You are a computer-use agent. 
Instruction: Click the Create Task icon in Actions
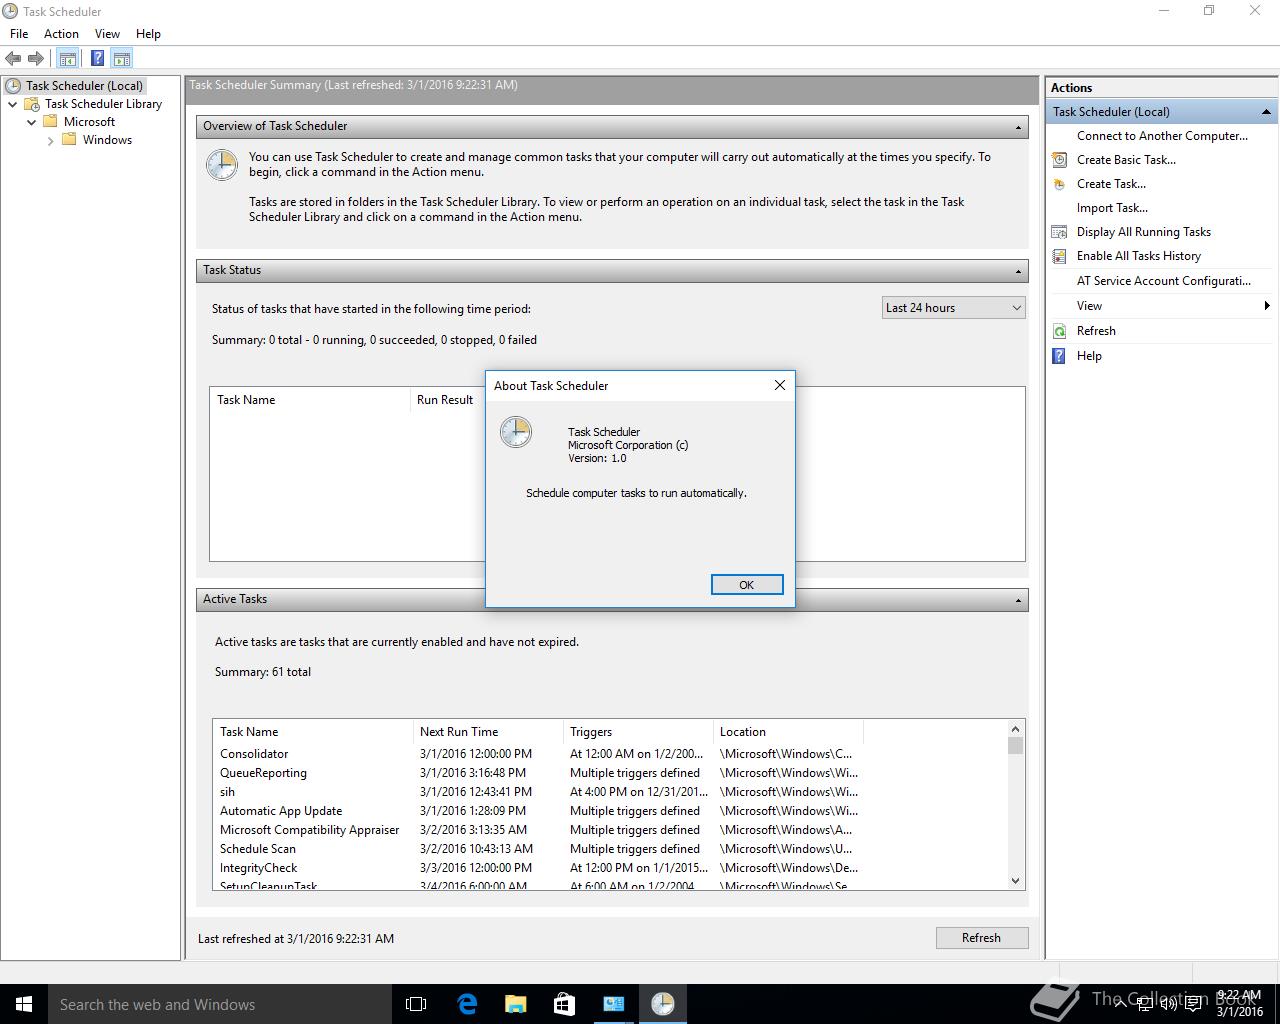[x=1059, y=184]
